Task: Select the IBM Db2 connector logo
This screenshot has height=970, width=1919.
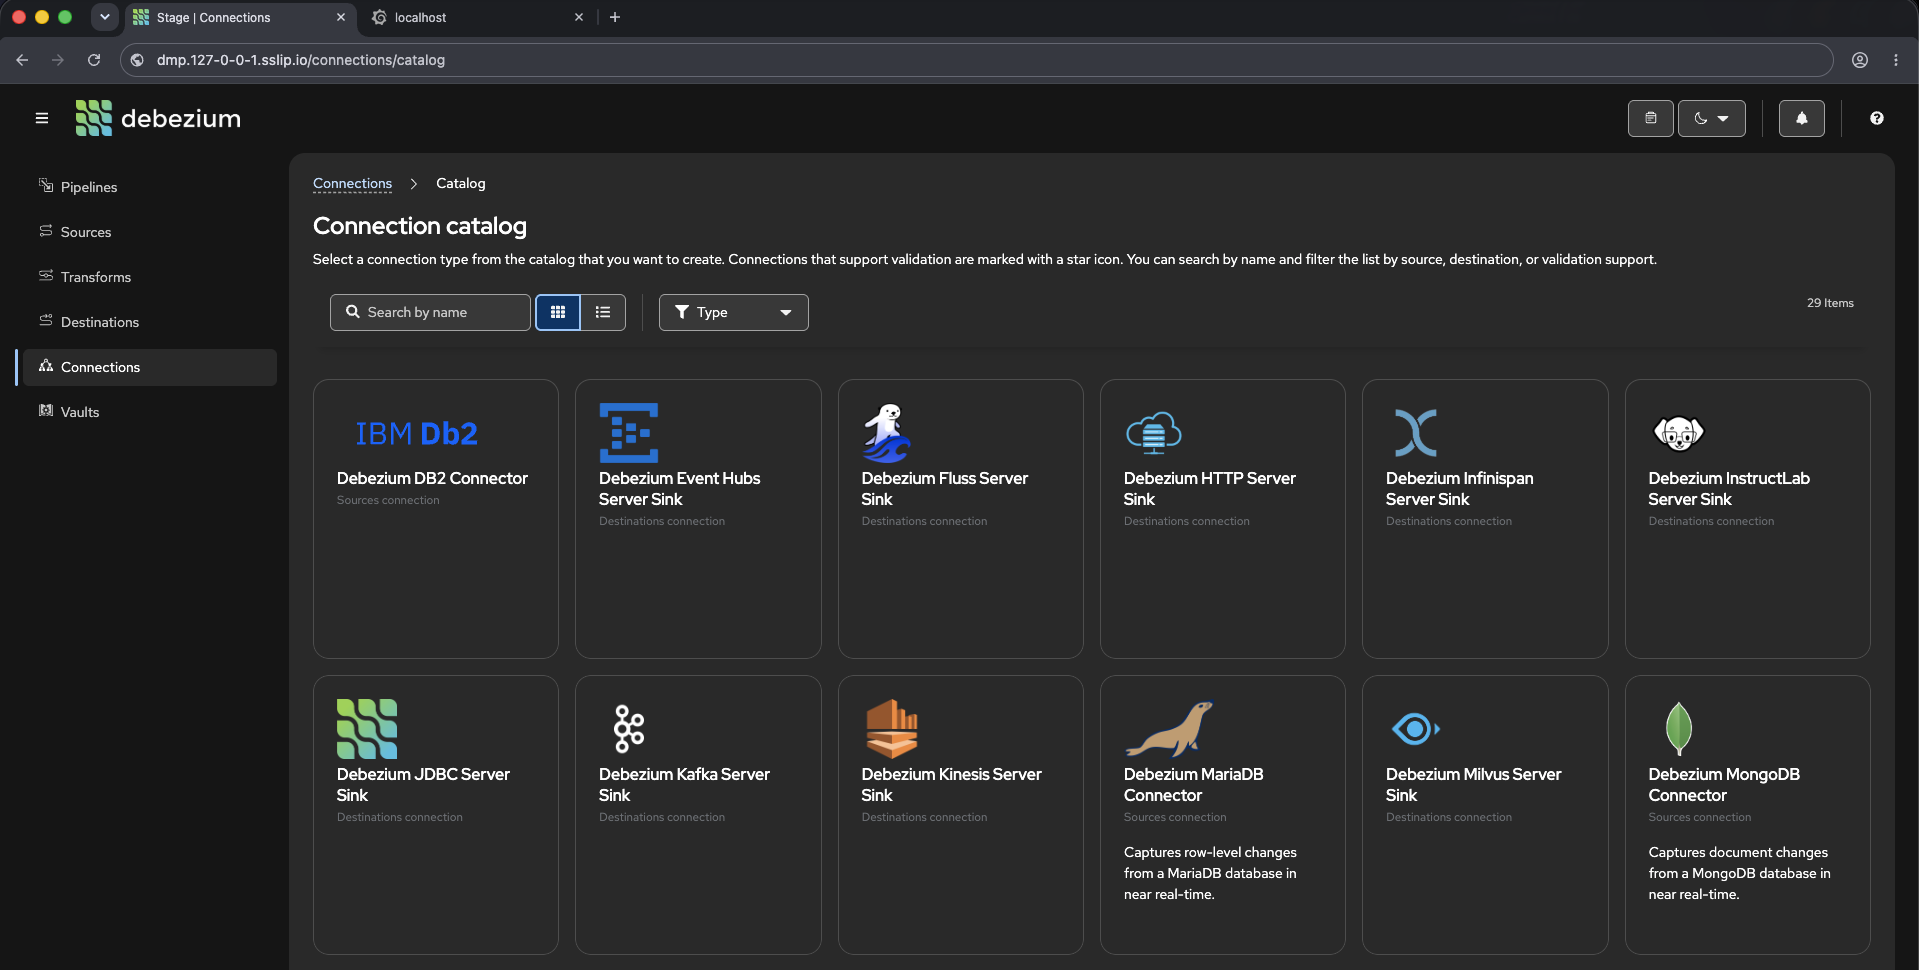Action: [416, 433]
